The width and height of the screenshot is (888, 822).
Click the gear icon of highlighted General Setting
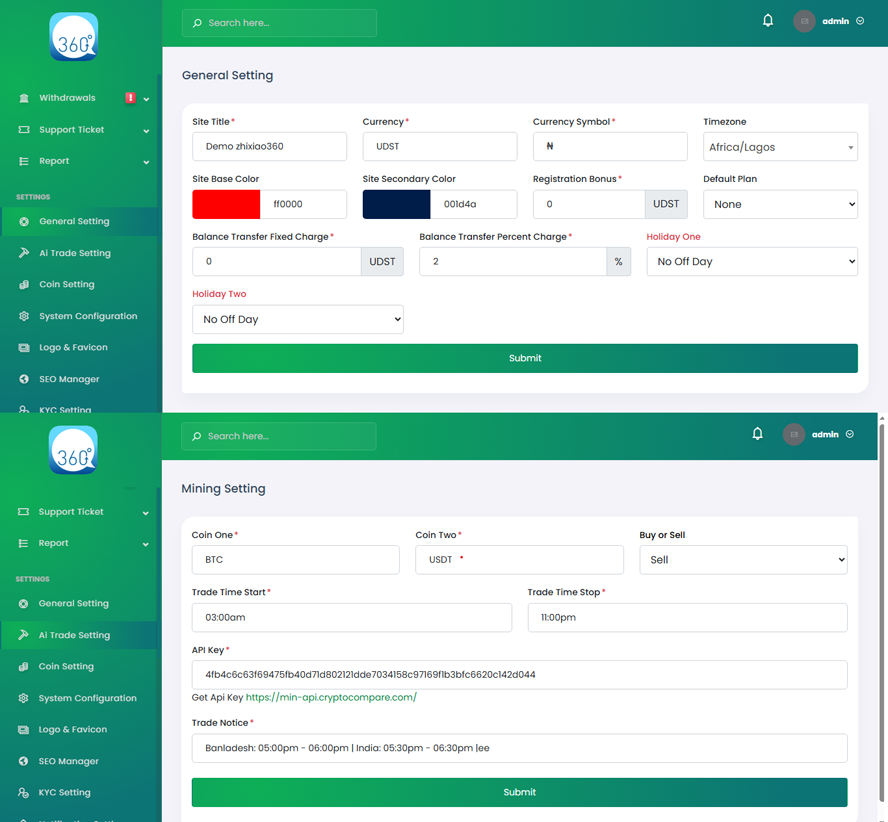pyautogui.click(x=24, y=222)
